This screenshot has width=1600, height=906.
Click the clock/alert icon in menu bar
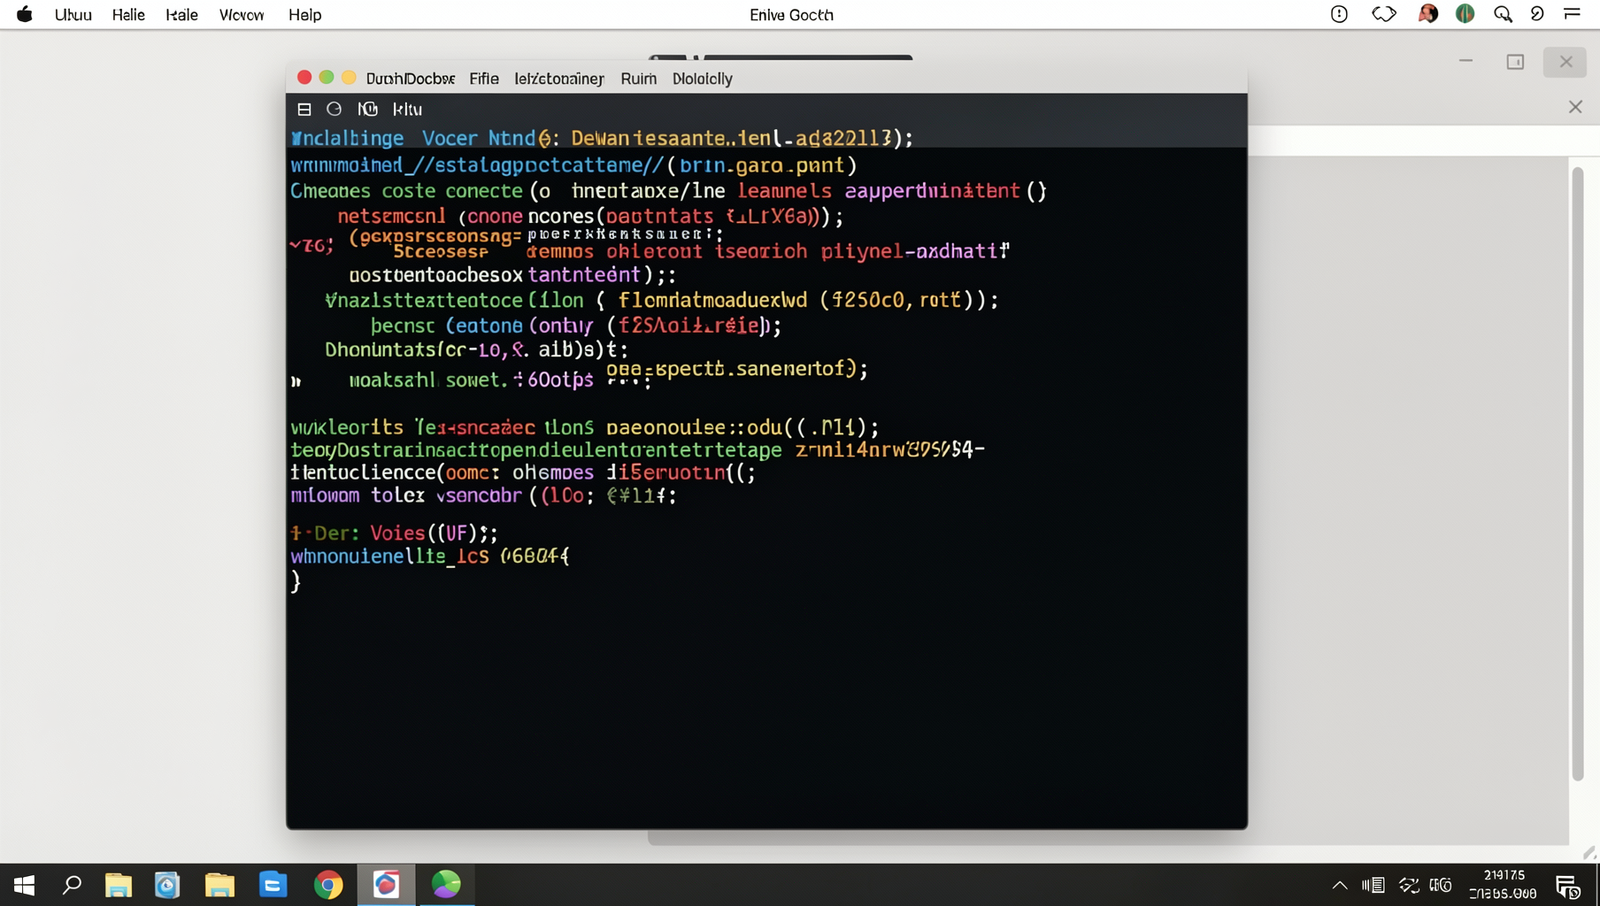pos(1339,14)
